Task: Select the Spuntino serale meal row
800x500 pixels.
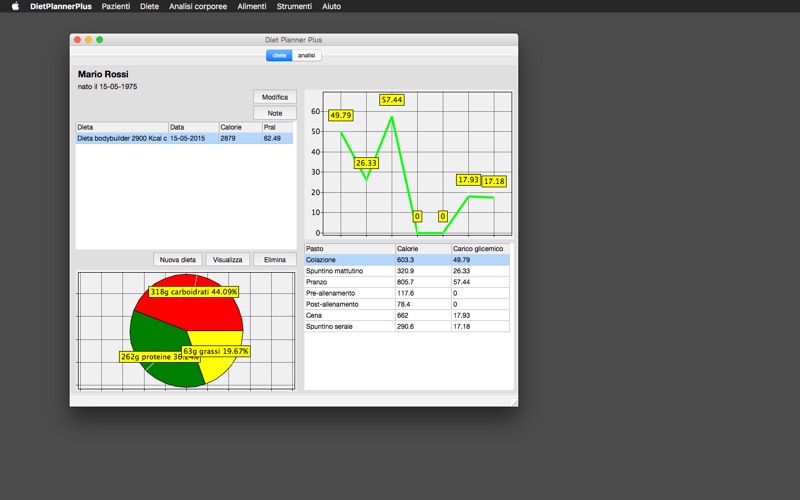Action: (x=407, y=327)
